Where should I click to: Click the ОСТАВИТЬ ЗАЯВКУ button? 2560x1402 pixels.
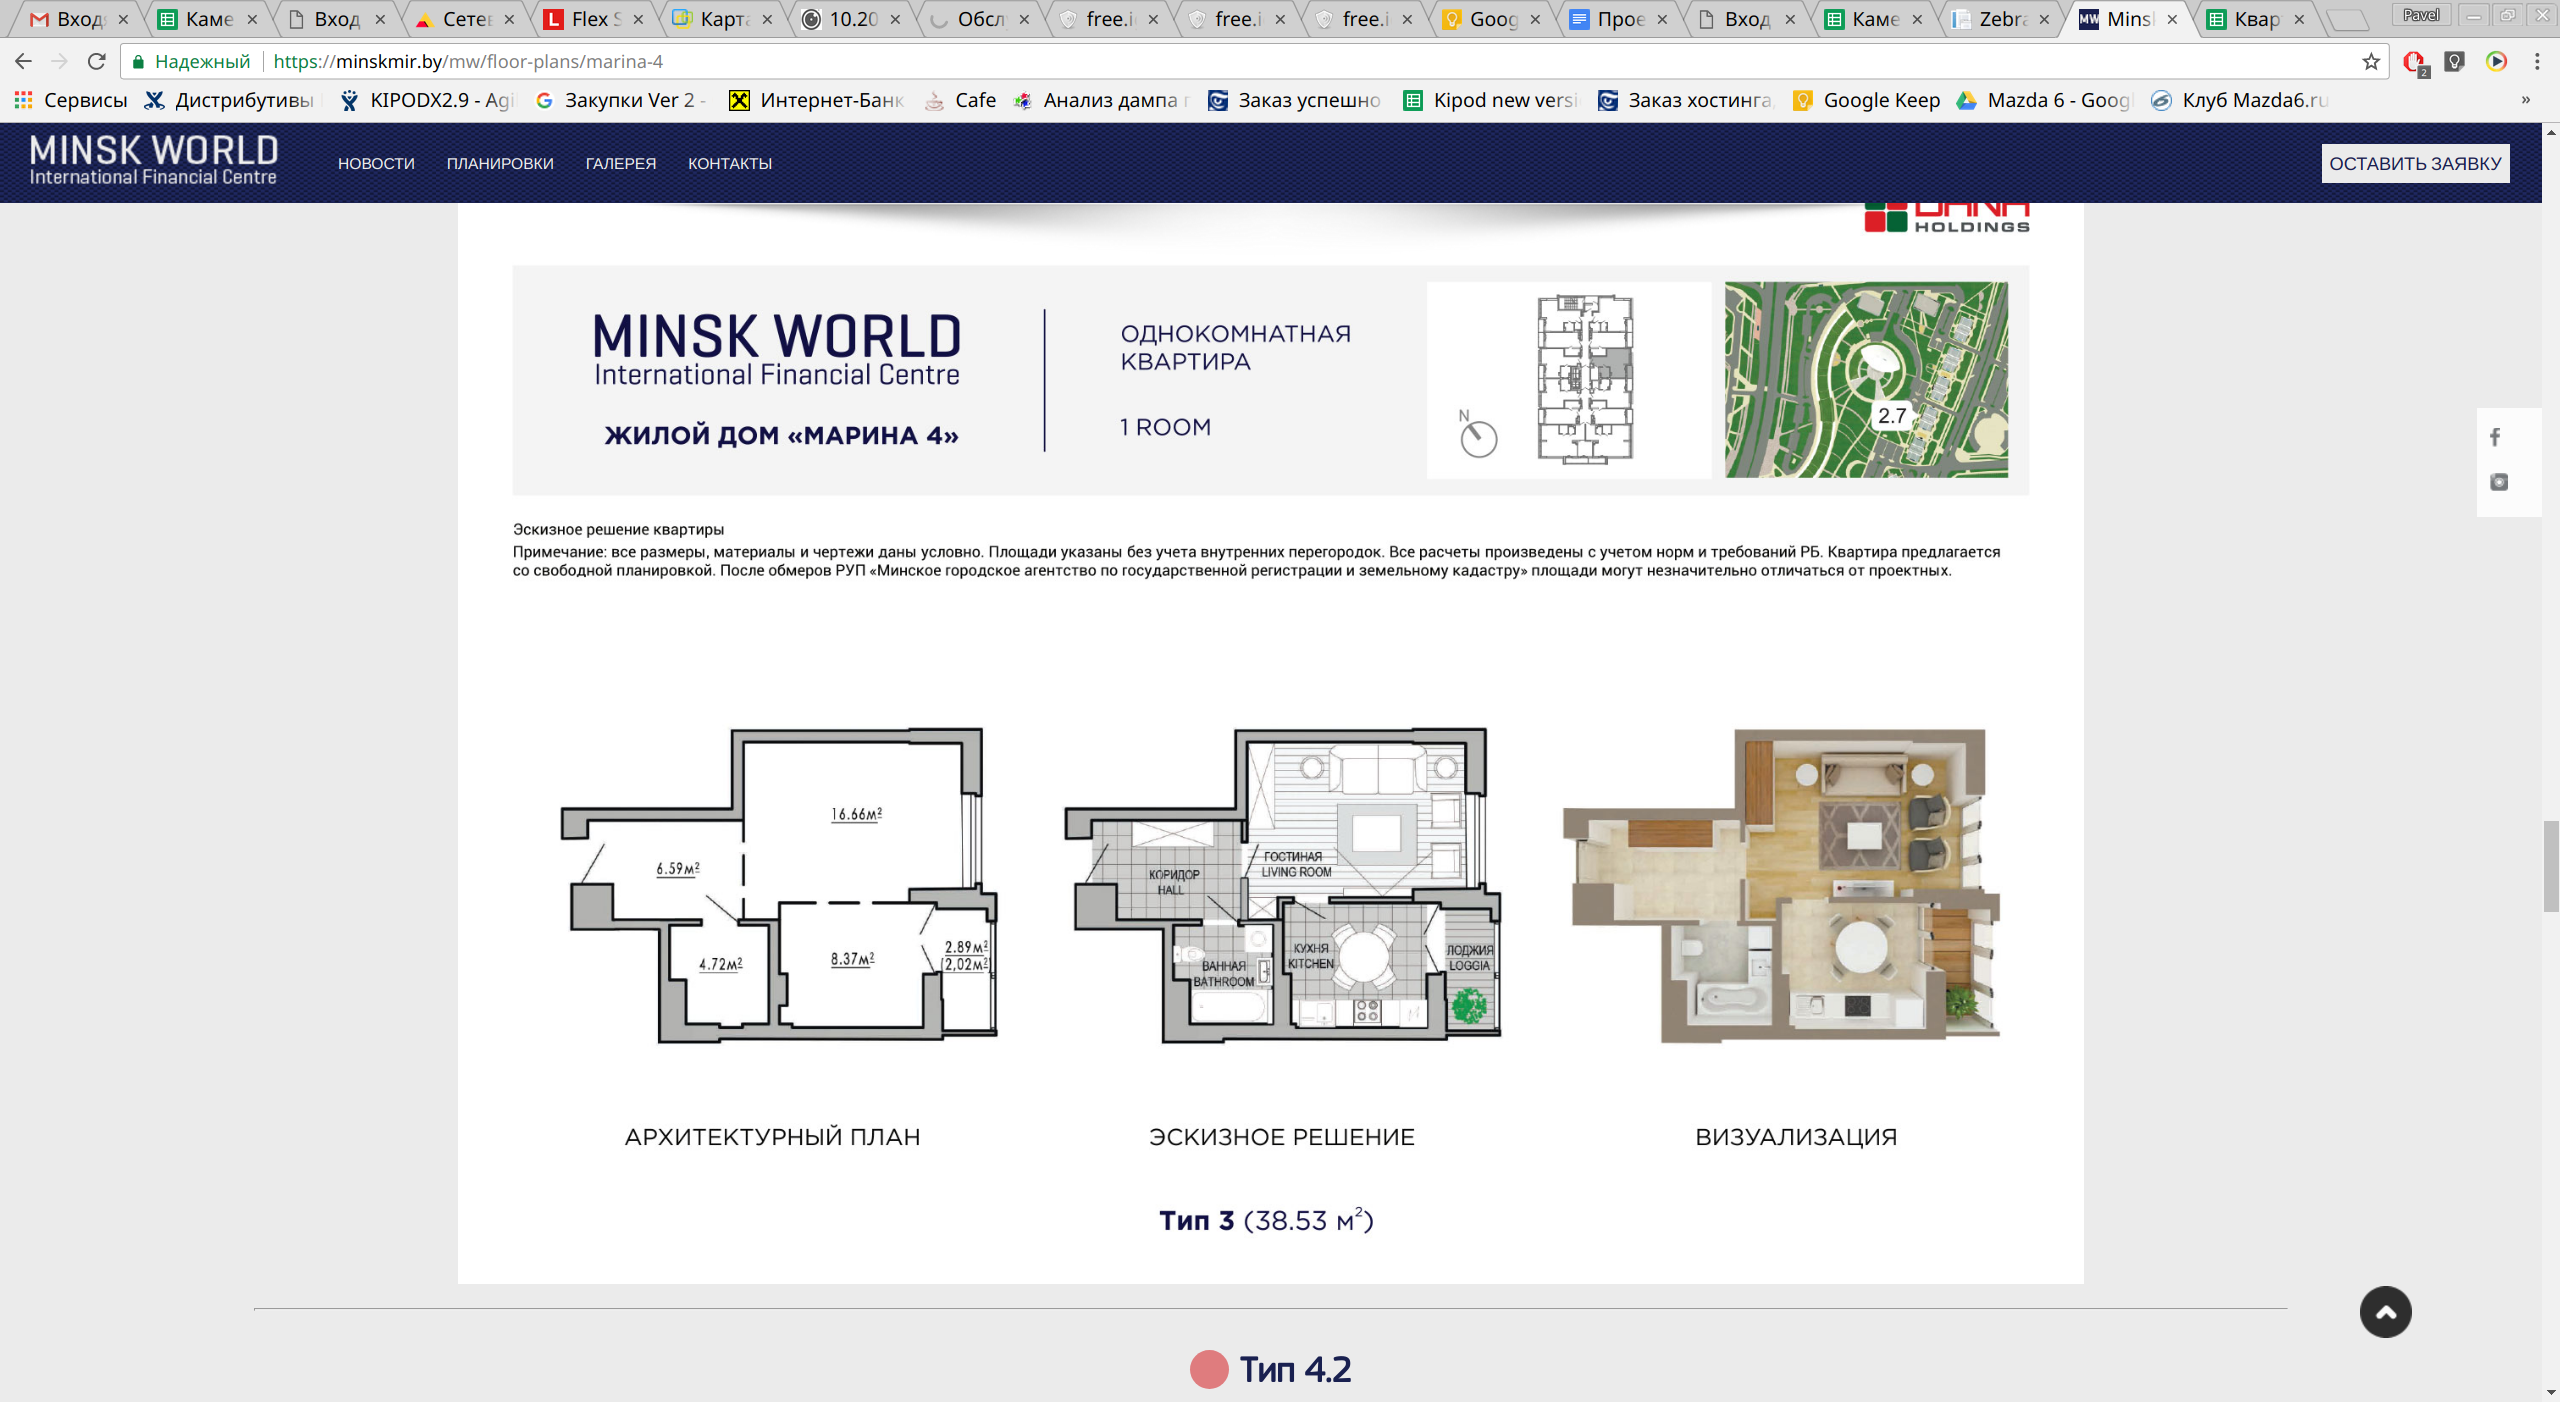click(x=2415, y=163)
